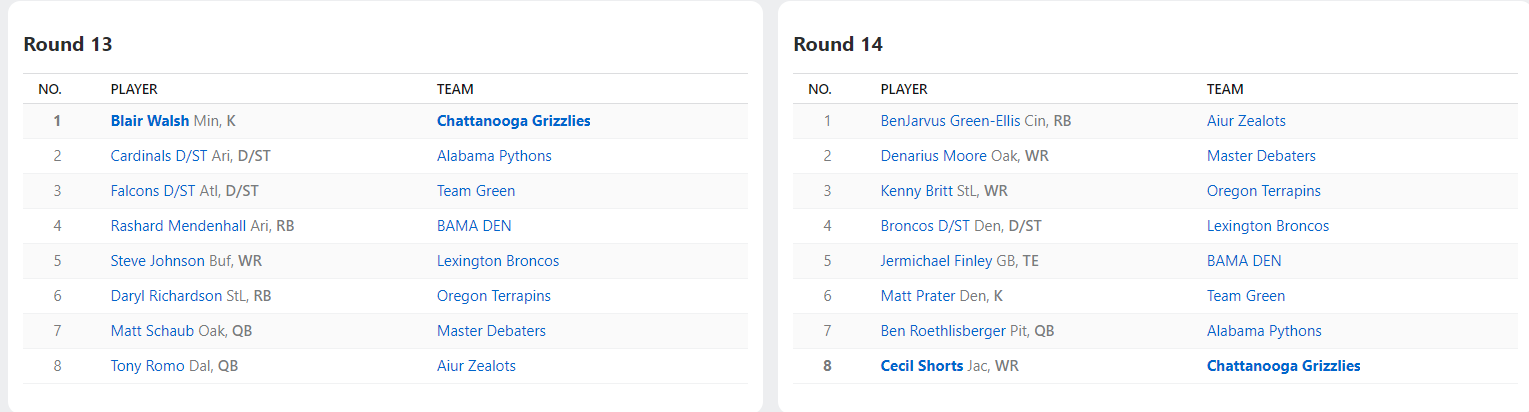Click Daryl Richardson player name
This screenshot has width=1529, height=412.
[166, 296]
